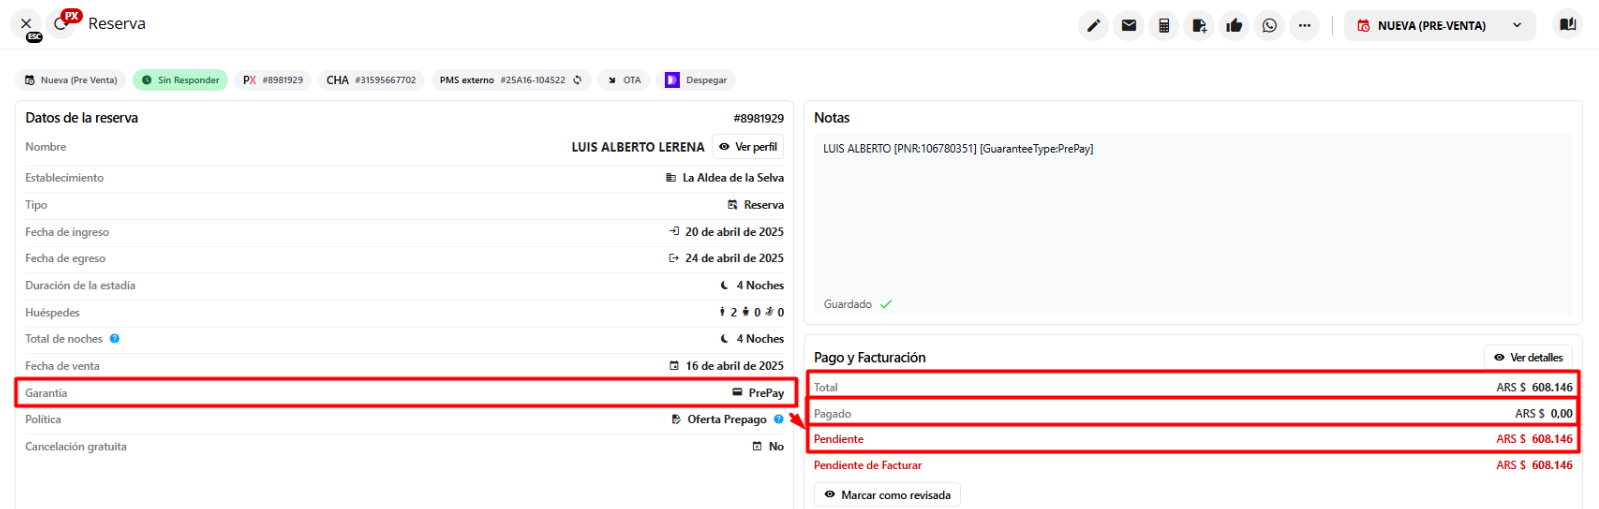1599x509 pixels.
Task: Open Ver detalles in Pago y Facturación
Action: click(x=1527, y=357)
